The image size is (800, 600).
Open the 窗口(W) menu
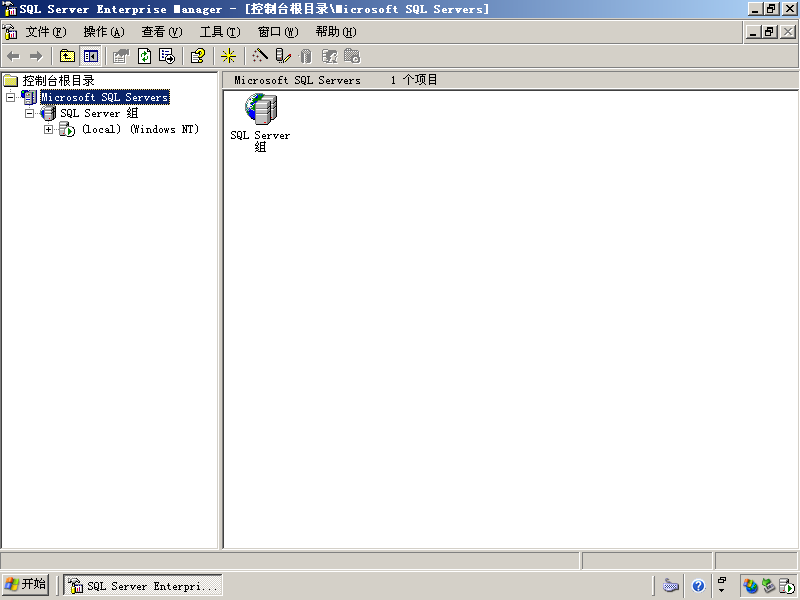point(278,32)
